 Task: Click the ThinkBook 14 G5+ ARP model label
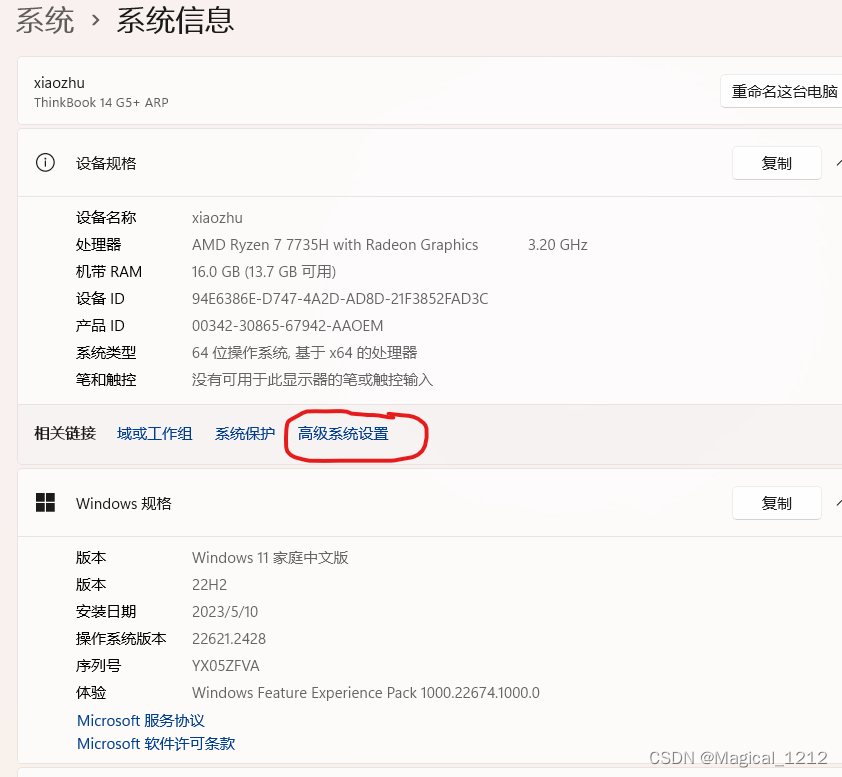(x=101, y=102)
